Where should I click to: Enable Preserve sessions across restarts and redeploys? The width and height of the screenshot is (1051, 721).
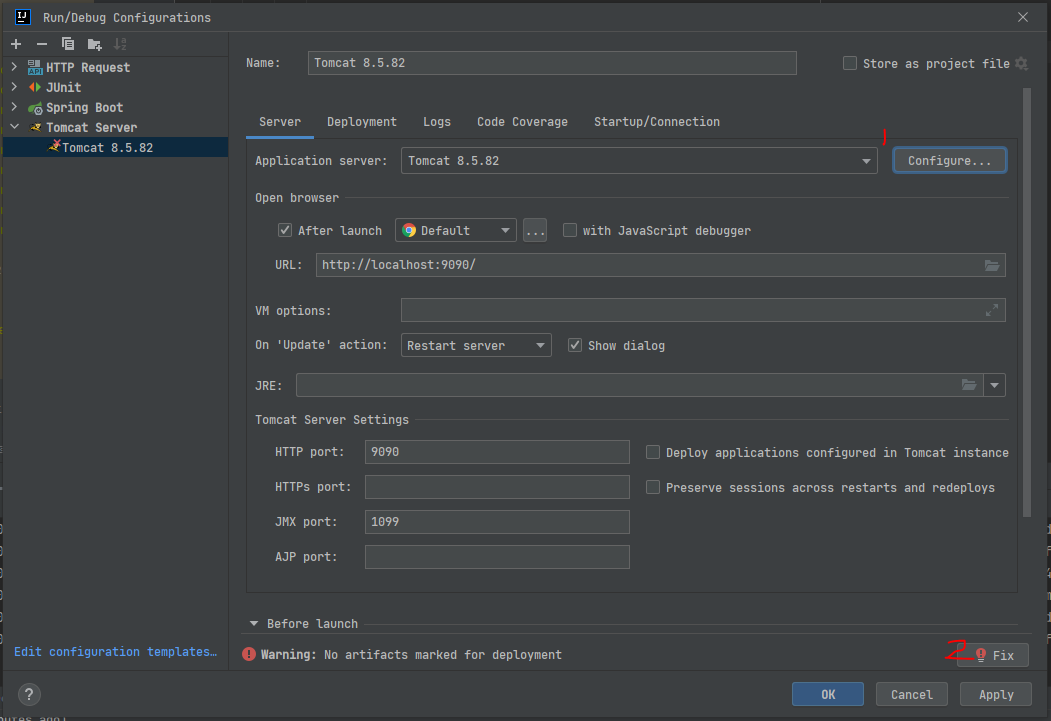(653, 487)
